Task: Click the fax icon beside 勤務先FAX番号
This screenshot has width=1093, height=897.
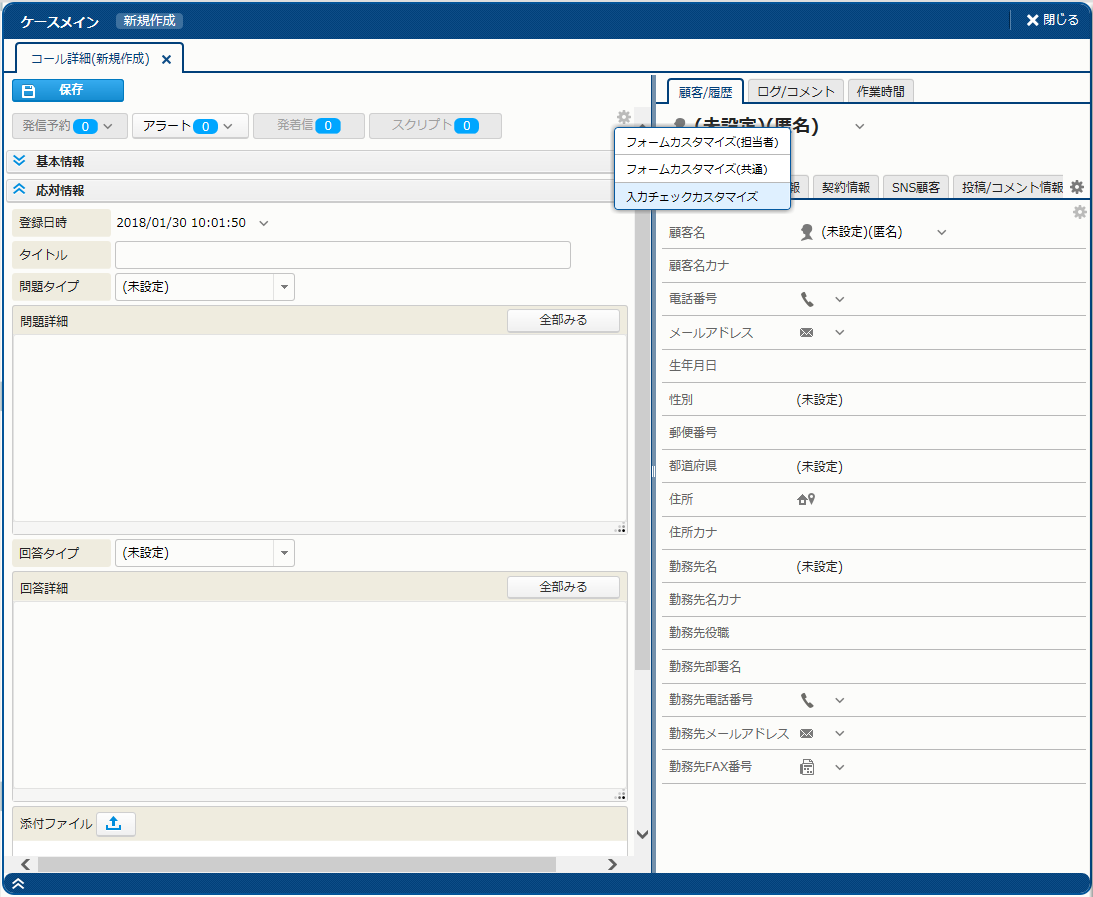Action: (x=807, y=767)
